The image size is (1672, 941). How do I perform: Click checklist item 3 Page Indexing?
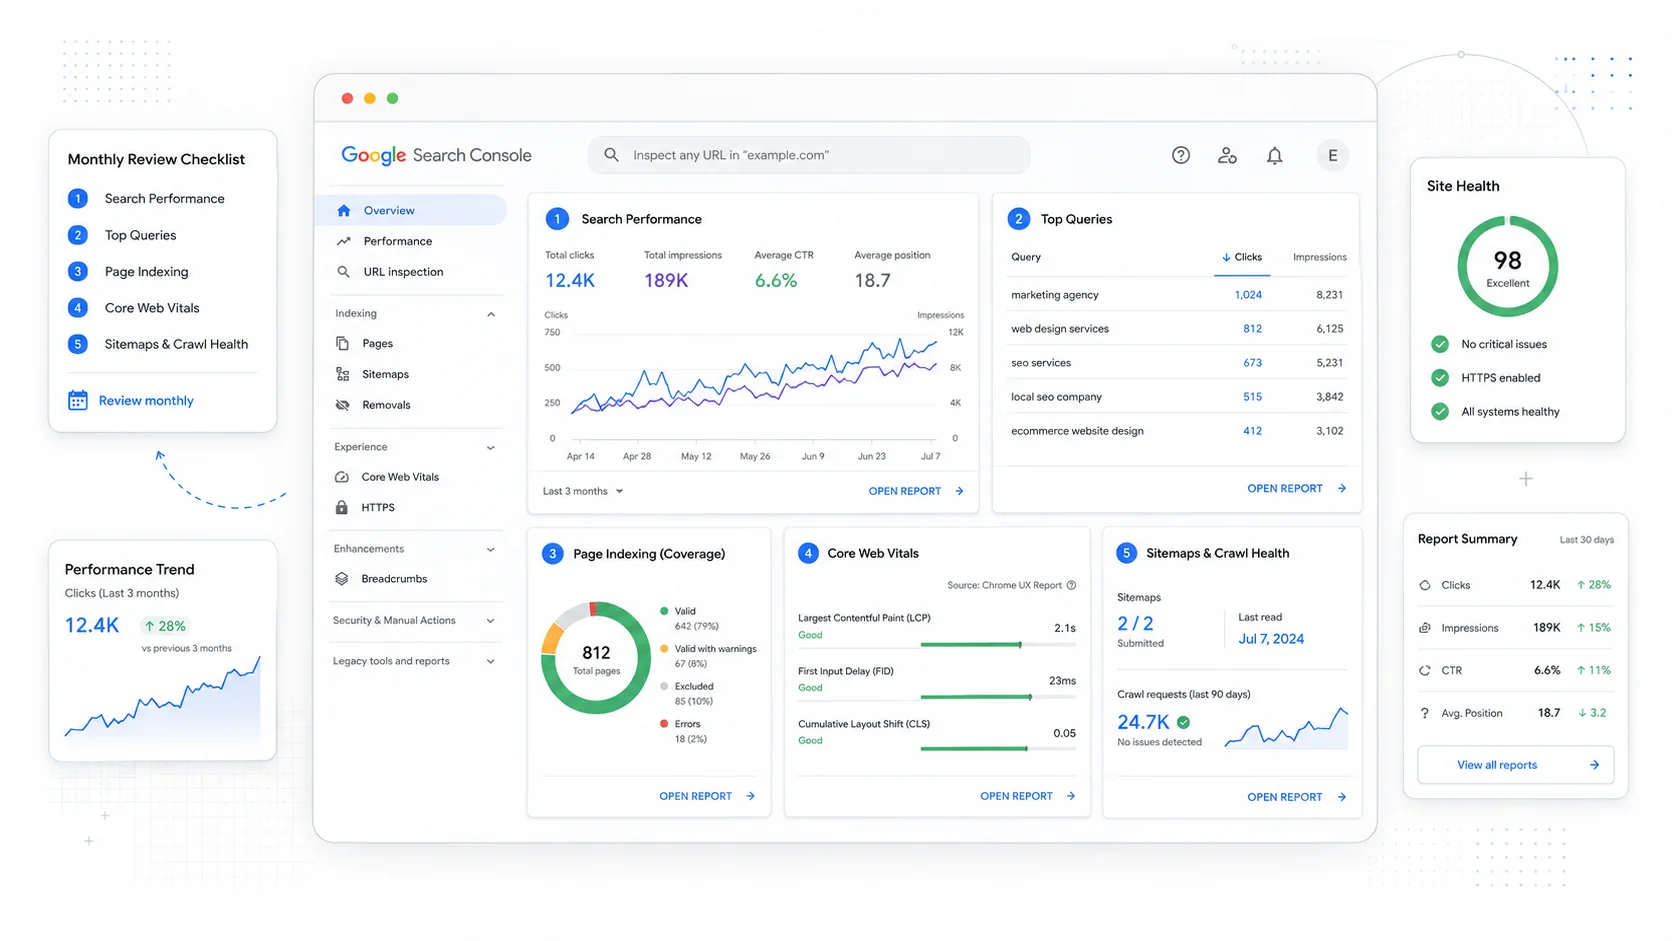pyautogui.click(x=128, y=271)
